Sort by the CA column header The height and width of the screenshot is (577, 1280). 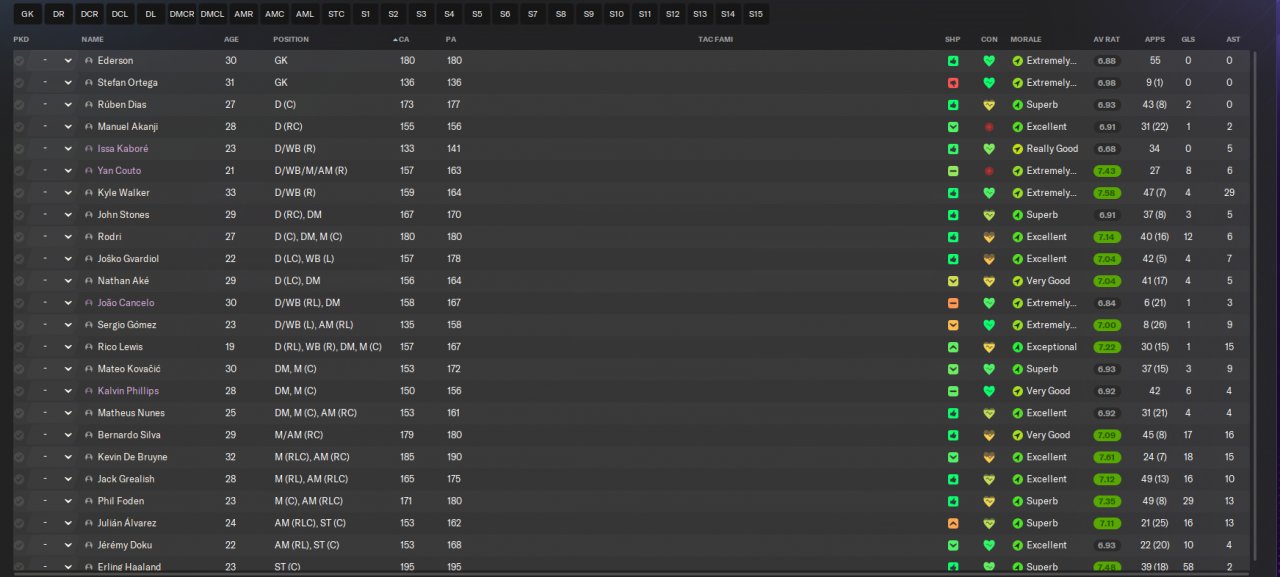[404, 39]
